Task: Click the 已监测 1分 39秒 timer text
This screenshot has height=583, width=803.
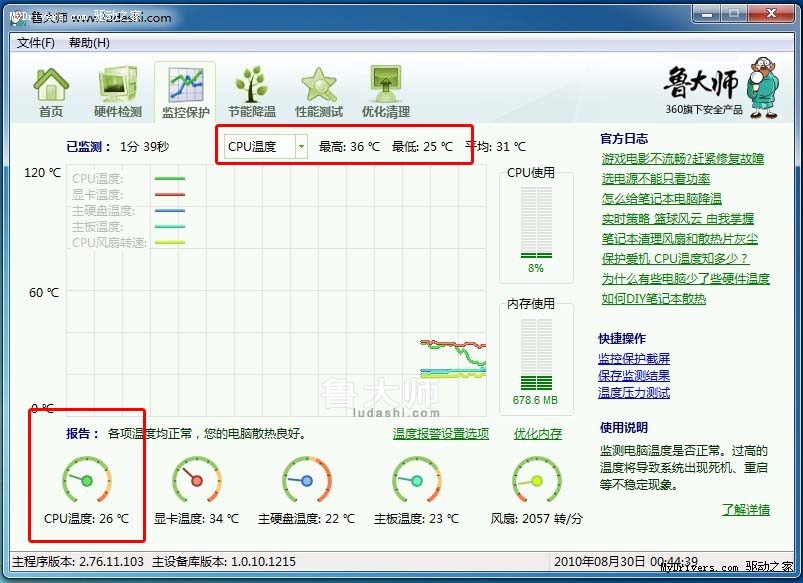Action: [118, 147]
